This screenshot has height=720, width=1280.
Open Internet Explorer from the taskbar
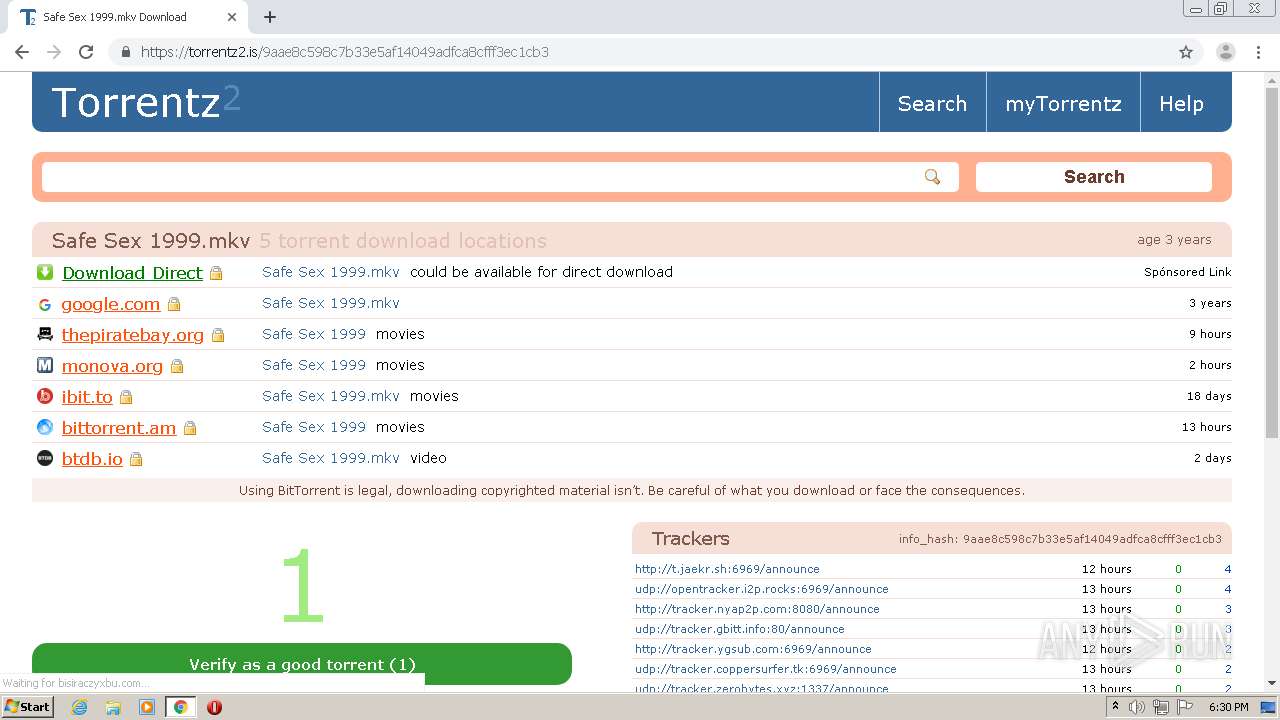pyautogui.click(x=79, y=707)
